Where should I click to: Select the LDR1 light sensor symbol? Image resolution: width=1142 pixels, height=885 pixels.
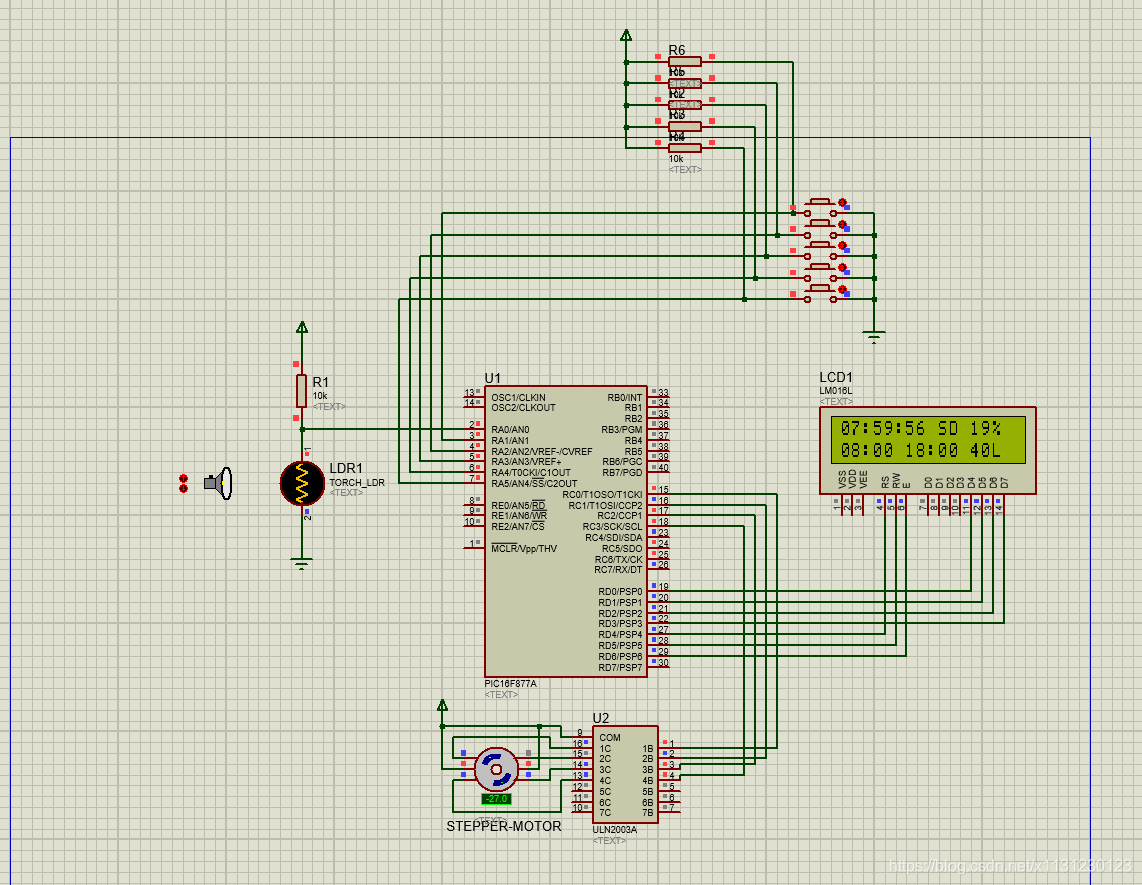click(x=302, y=483)
